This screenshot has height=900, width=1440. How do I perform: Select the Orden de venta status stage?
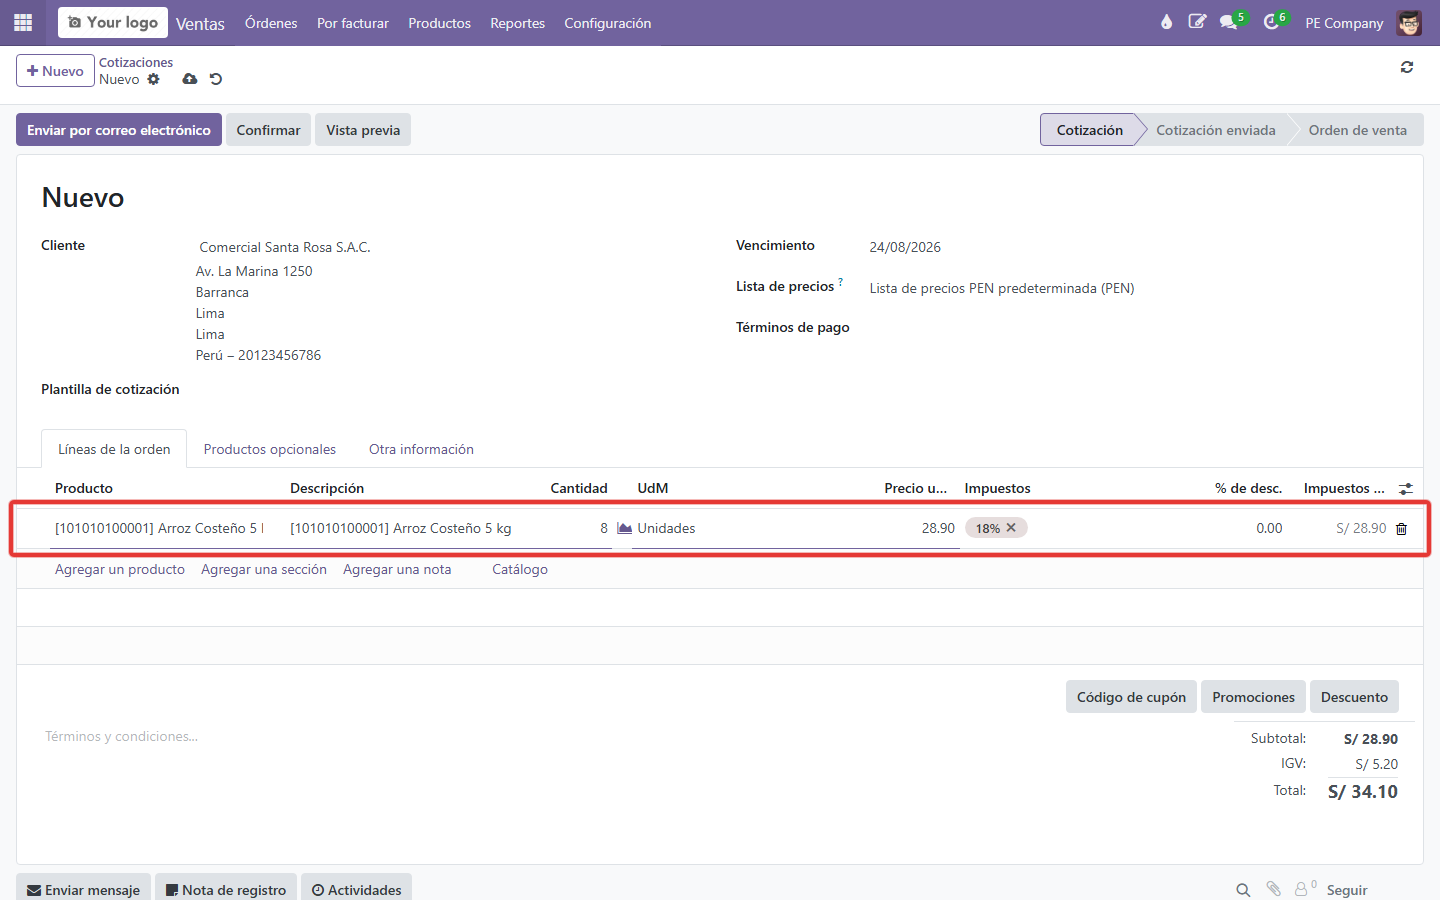(x=1357, y=130)
